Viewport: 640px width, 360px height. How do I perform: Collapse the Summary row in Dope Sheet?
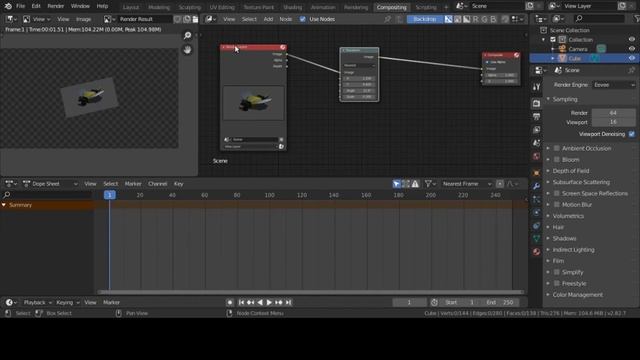tap(4, 205)
